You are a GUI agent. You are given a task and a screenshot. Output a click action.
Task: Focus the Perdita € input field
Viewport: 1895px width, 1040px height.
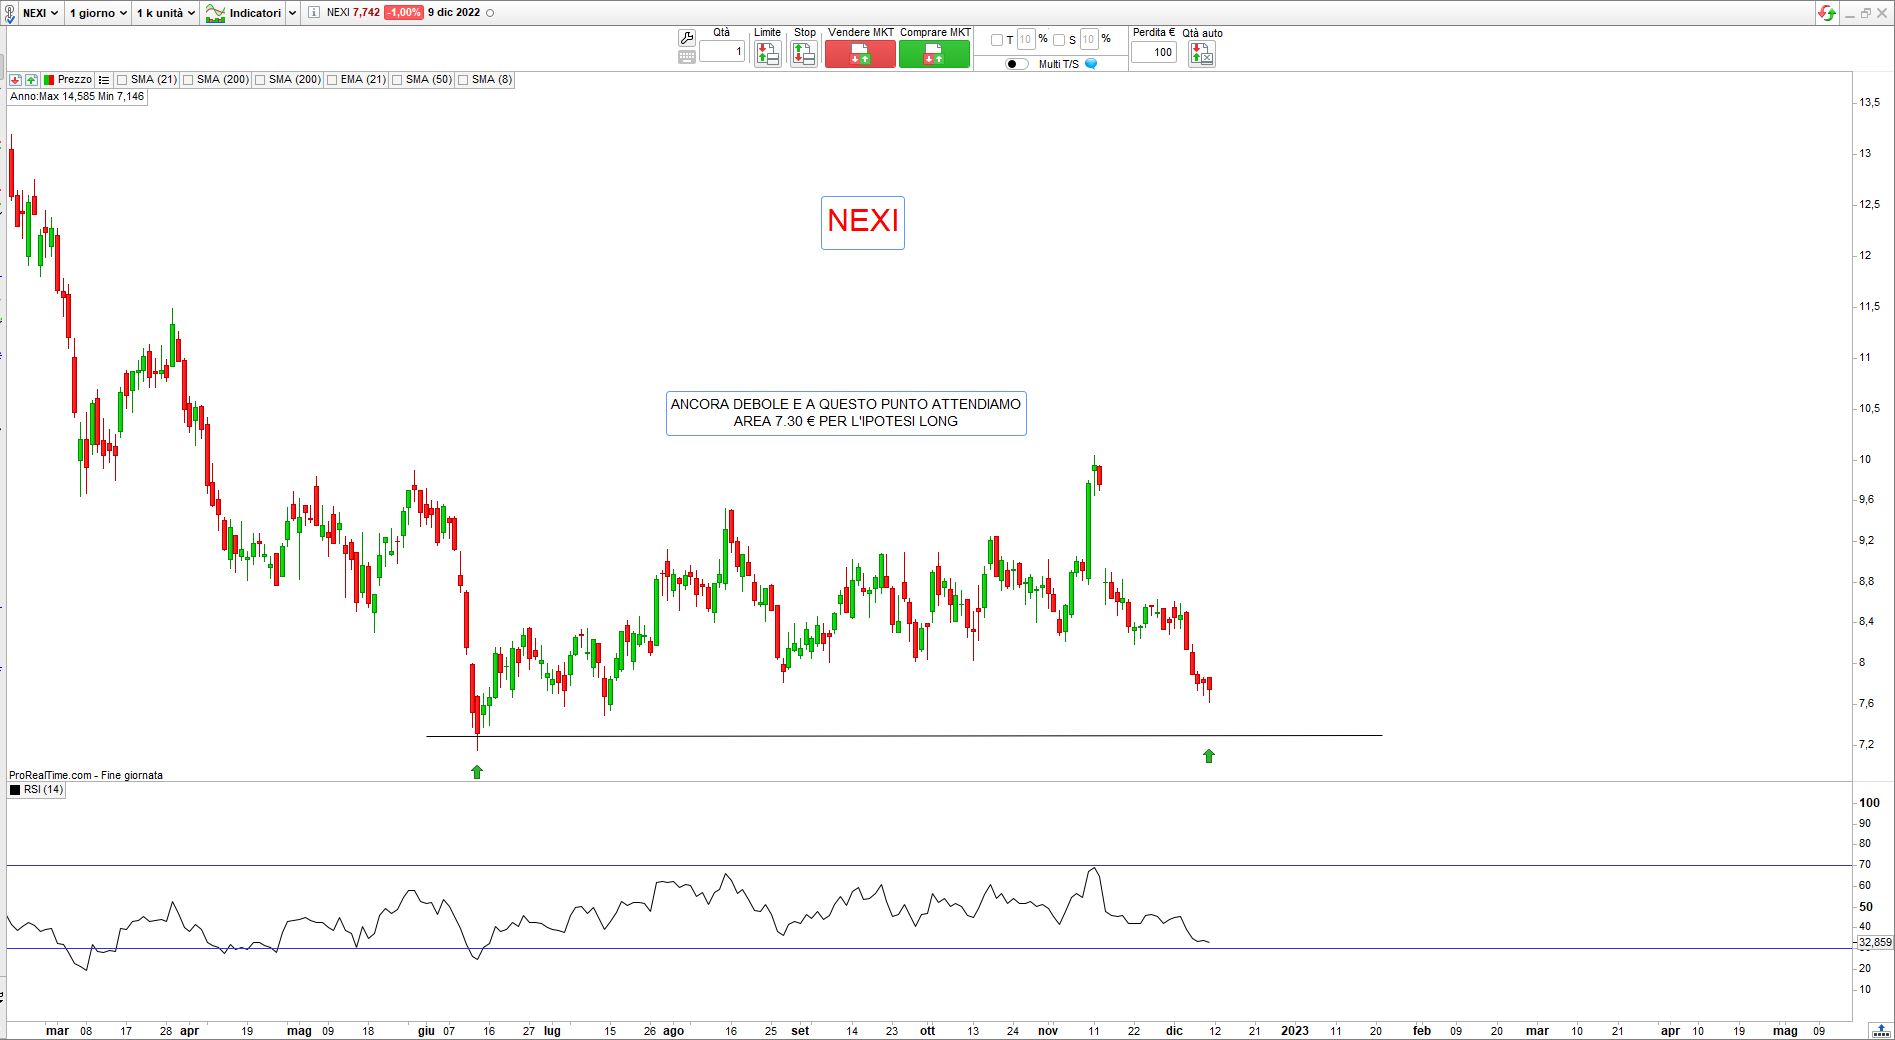point(1154,52)
